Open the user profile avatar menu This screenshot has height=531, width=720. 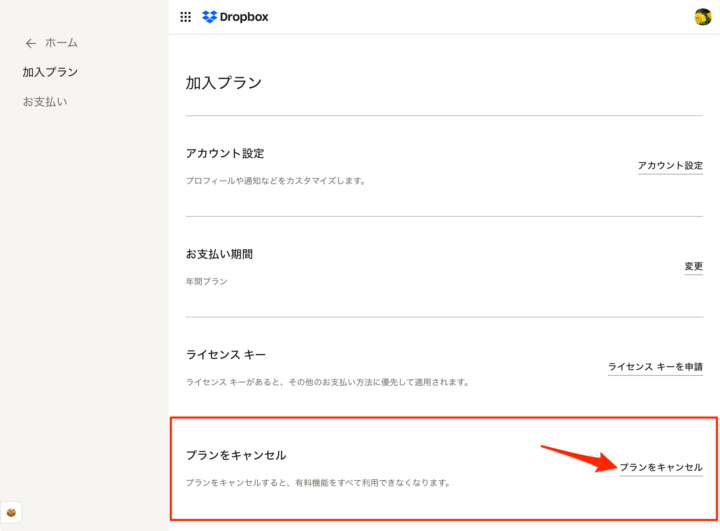coord(702,17)
